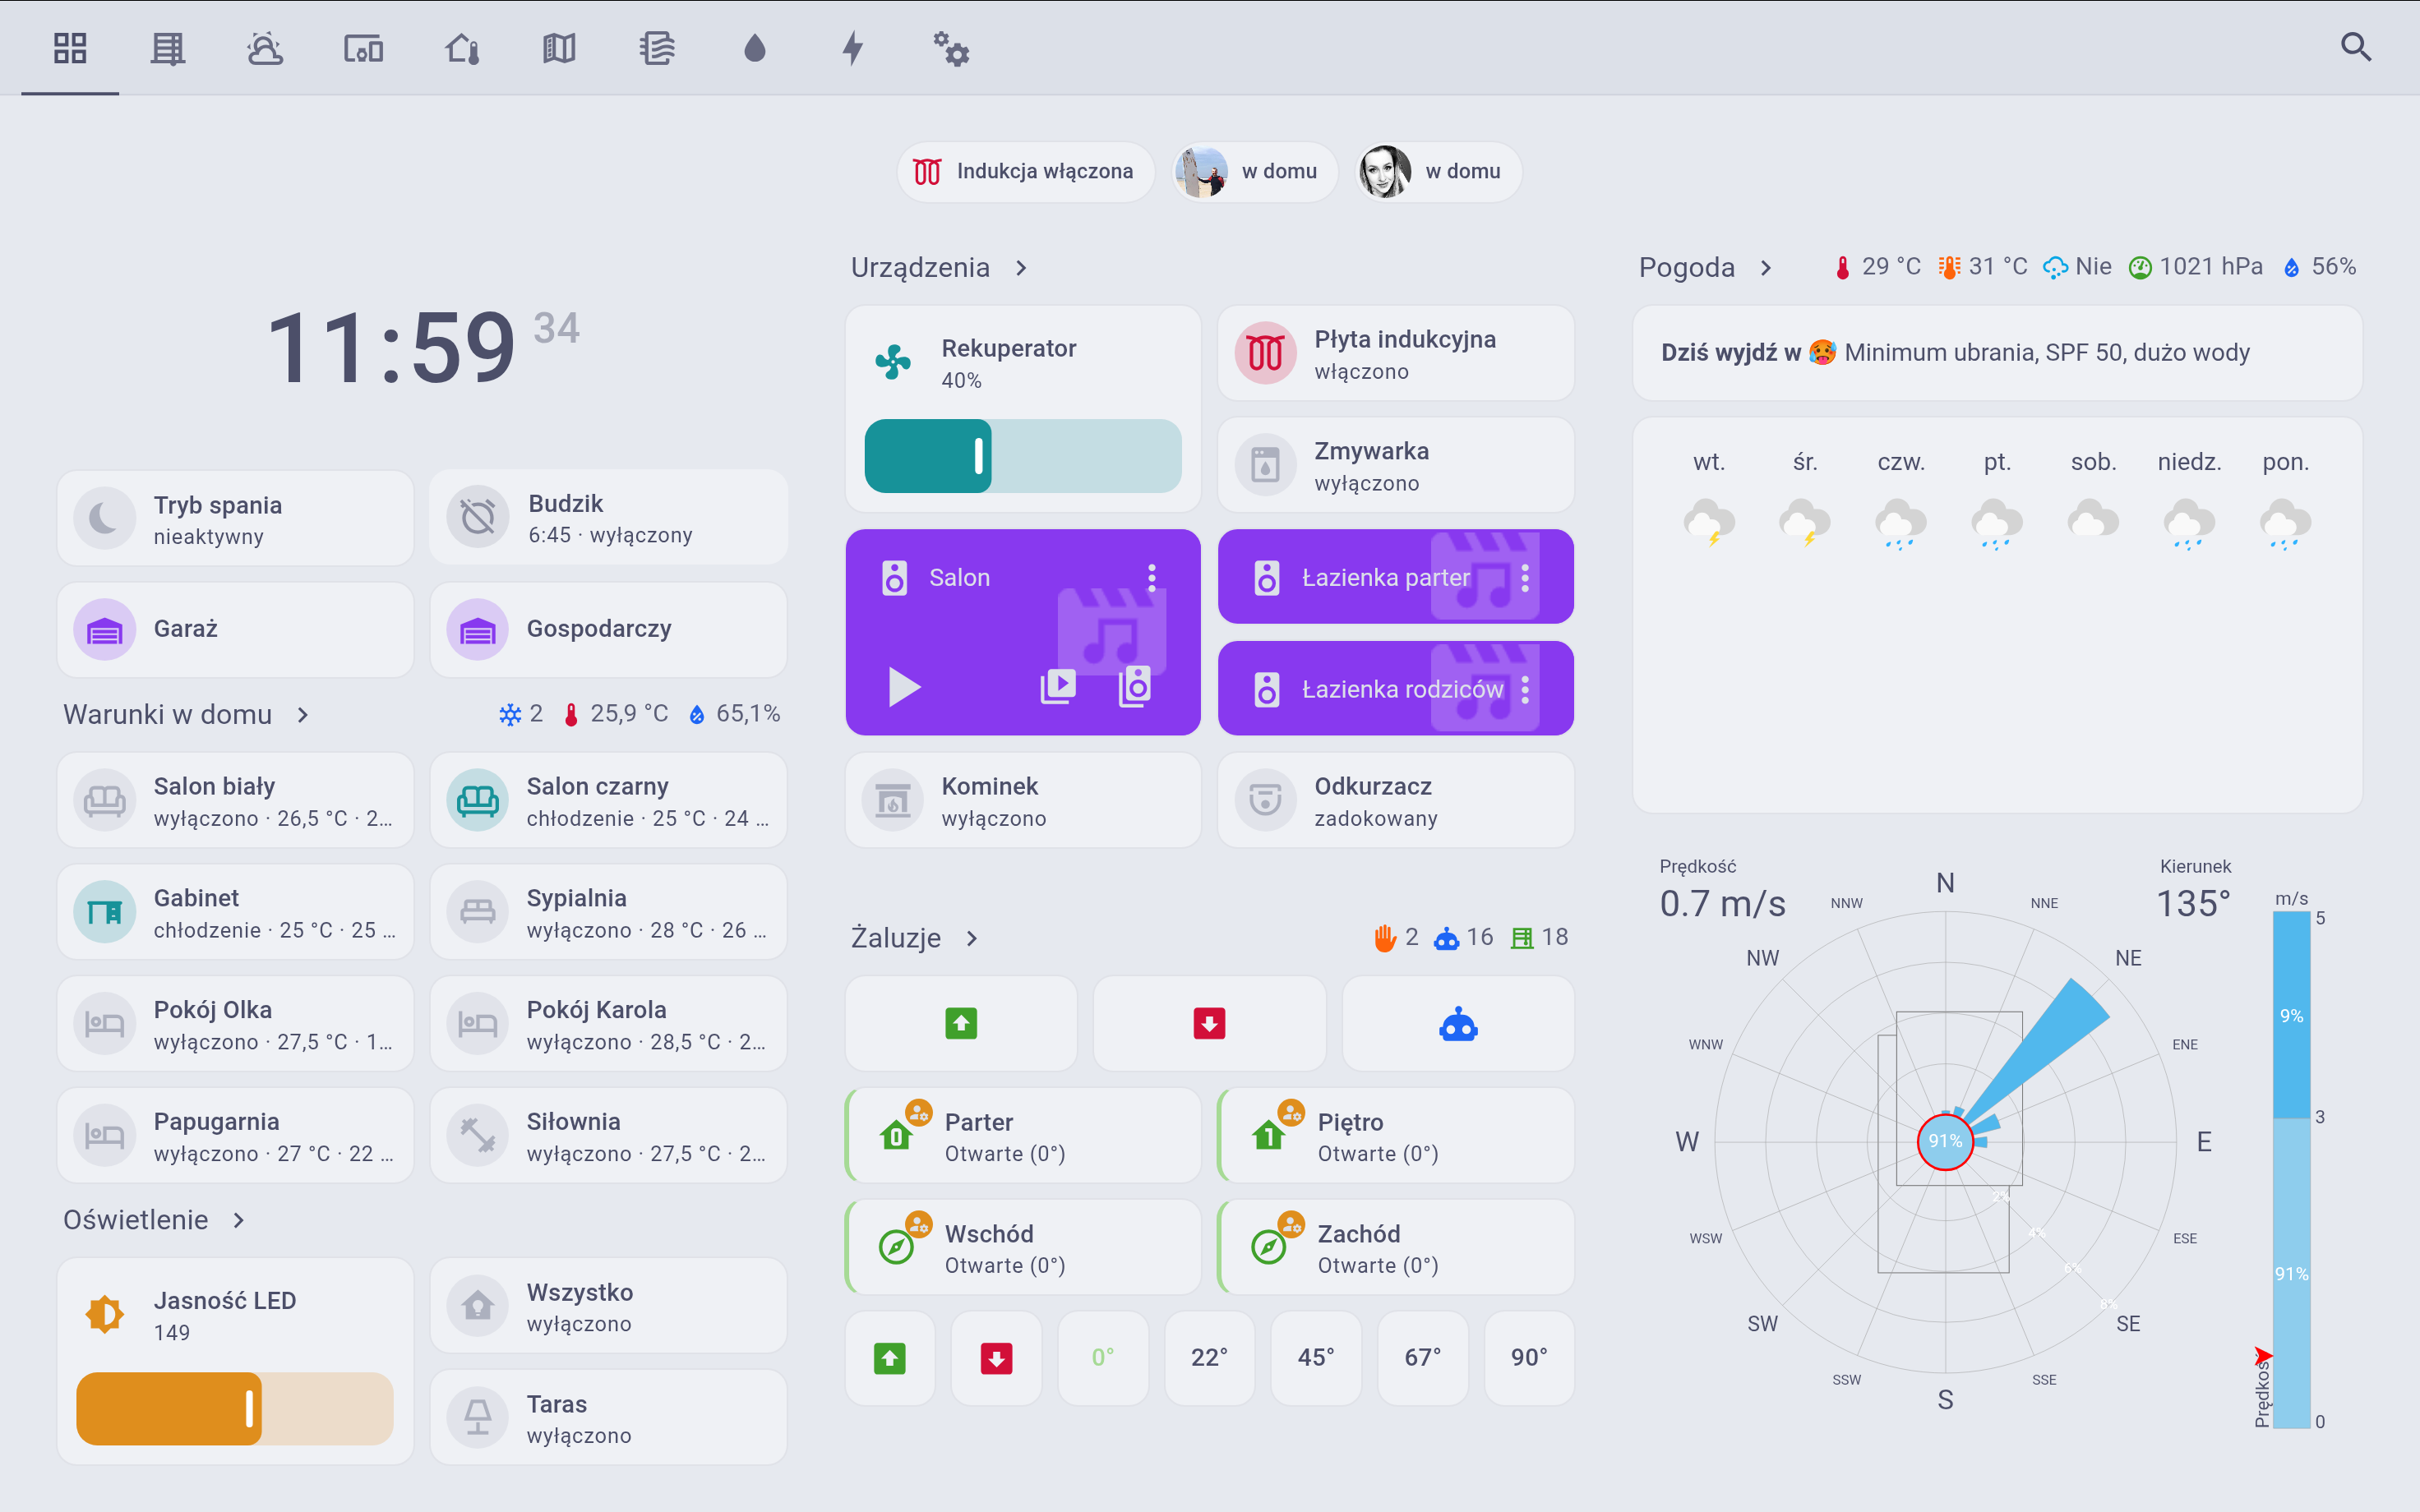
Task: Click the Wschód compass icon
Action: coord(896,1247)
